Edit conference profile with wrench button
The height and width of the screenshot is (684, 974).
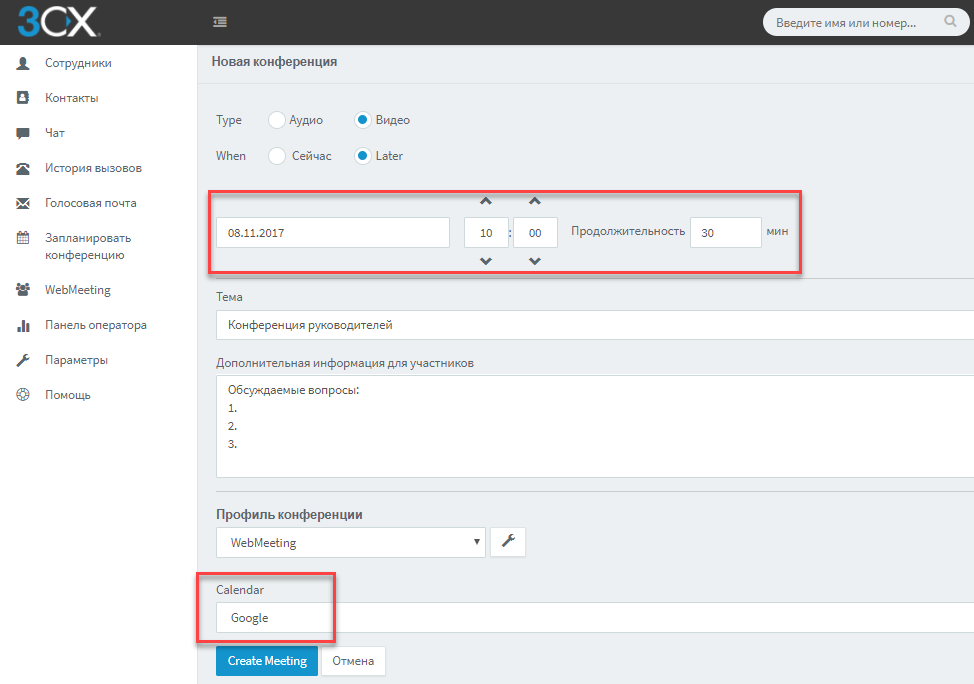[508, 542]
